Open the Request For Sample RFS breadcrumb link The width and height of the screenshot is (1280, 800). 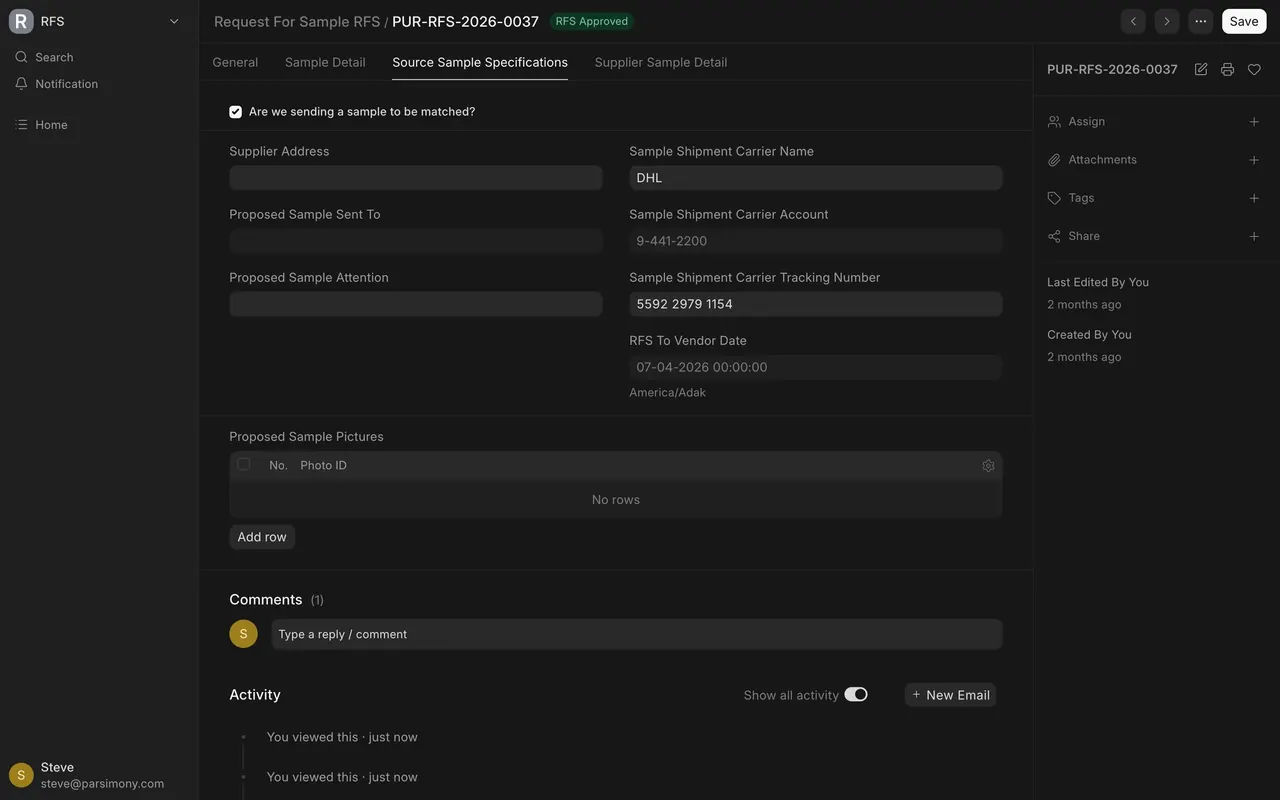pyautogui.click(x=297, y=21)
